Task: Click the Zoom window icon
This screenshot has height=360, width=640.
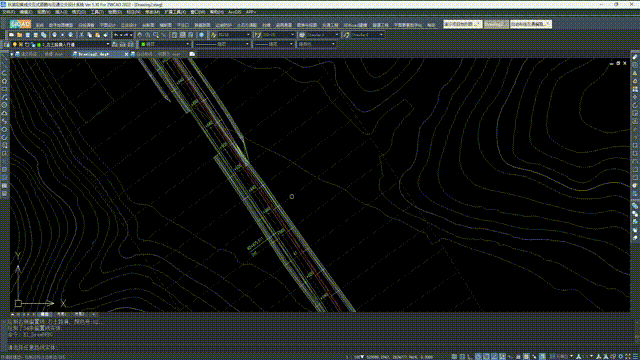Action: (156, 35)
